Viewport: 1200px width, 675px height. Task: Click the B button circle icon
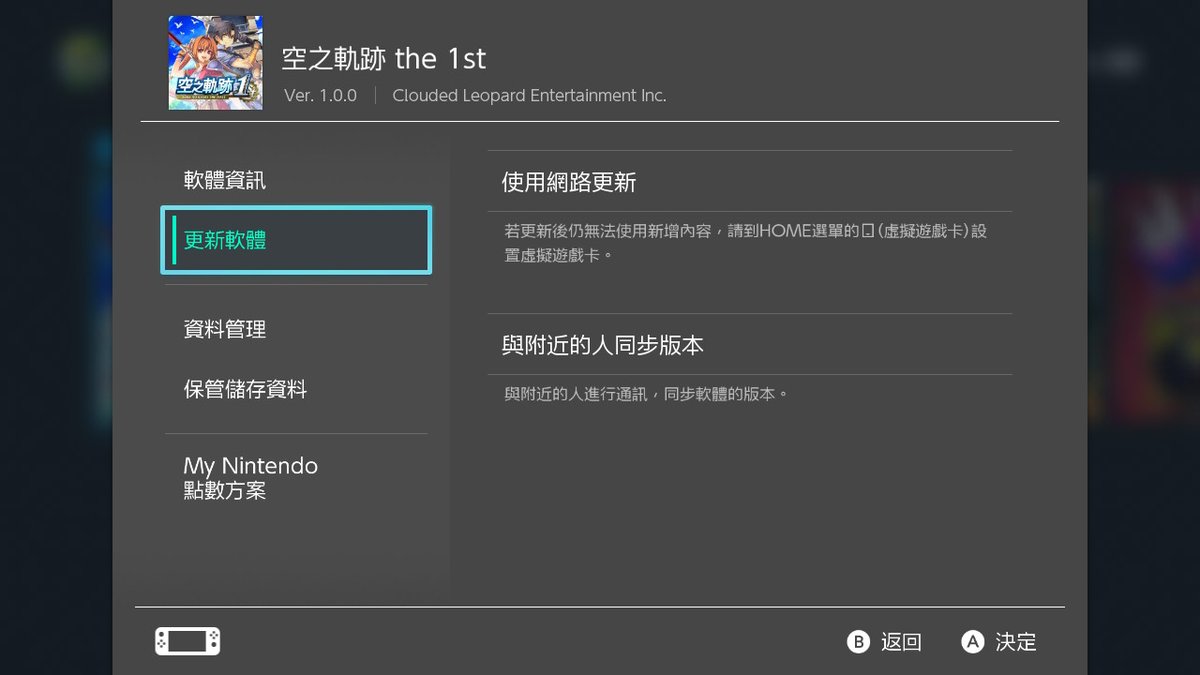(858, 642)
